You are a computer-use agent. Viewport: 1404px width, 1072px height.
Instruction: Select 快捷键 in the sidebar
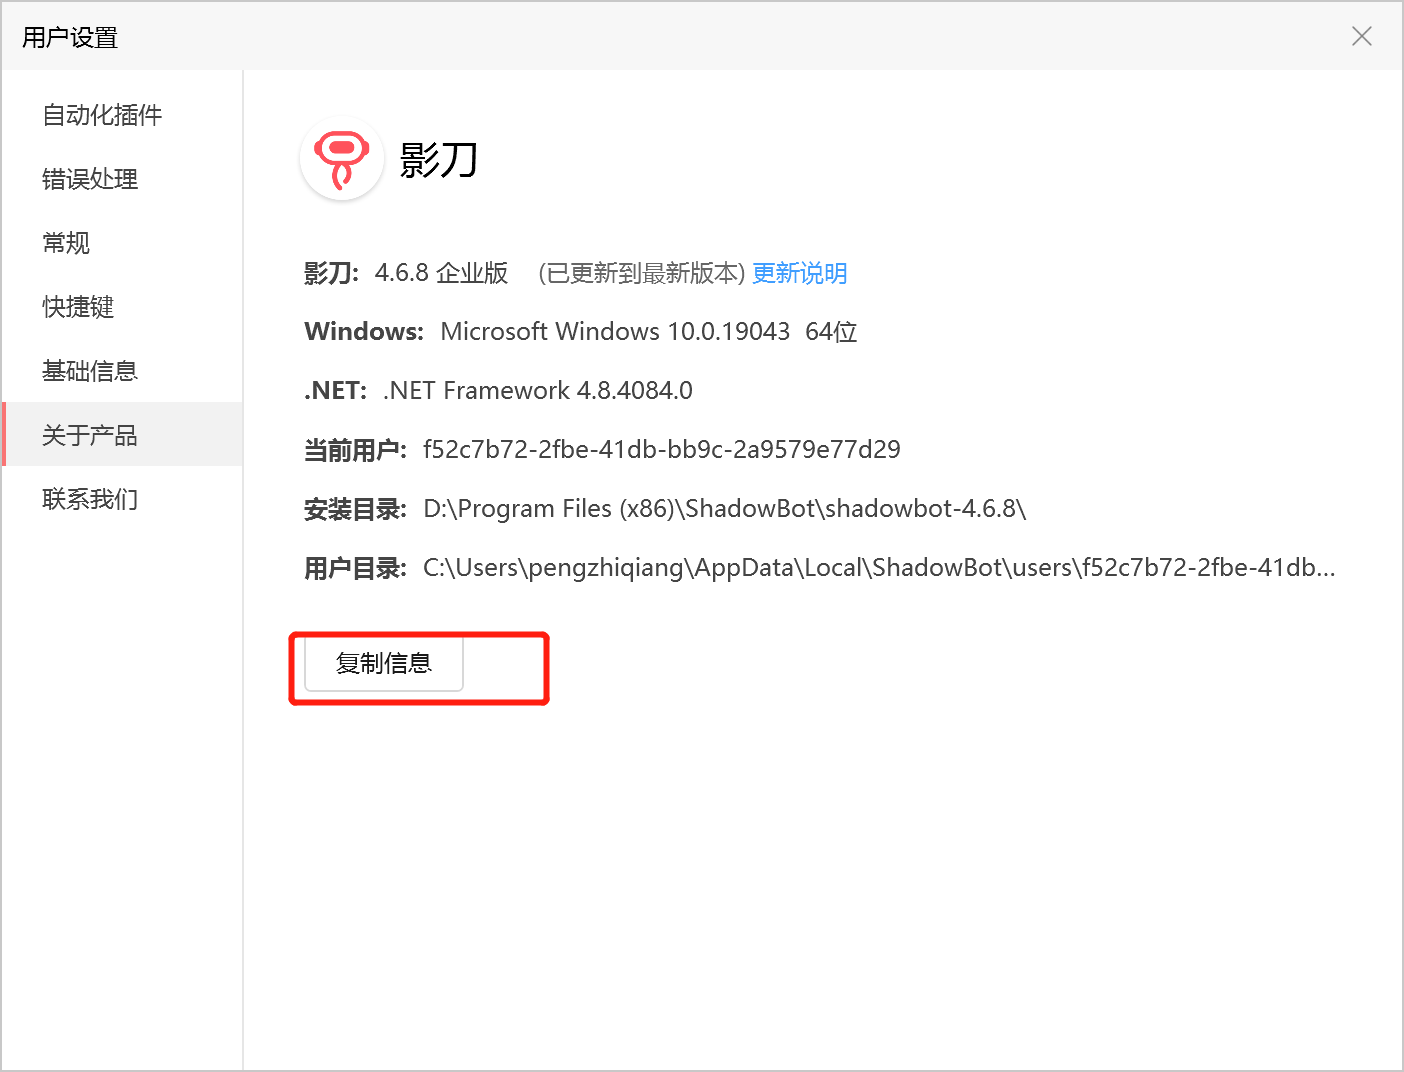pos(122,307)
